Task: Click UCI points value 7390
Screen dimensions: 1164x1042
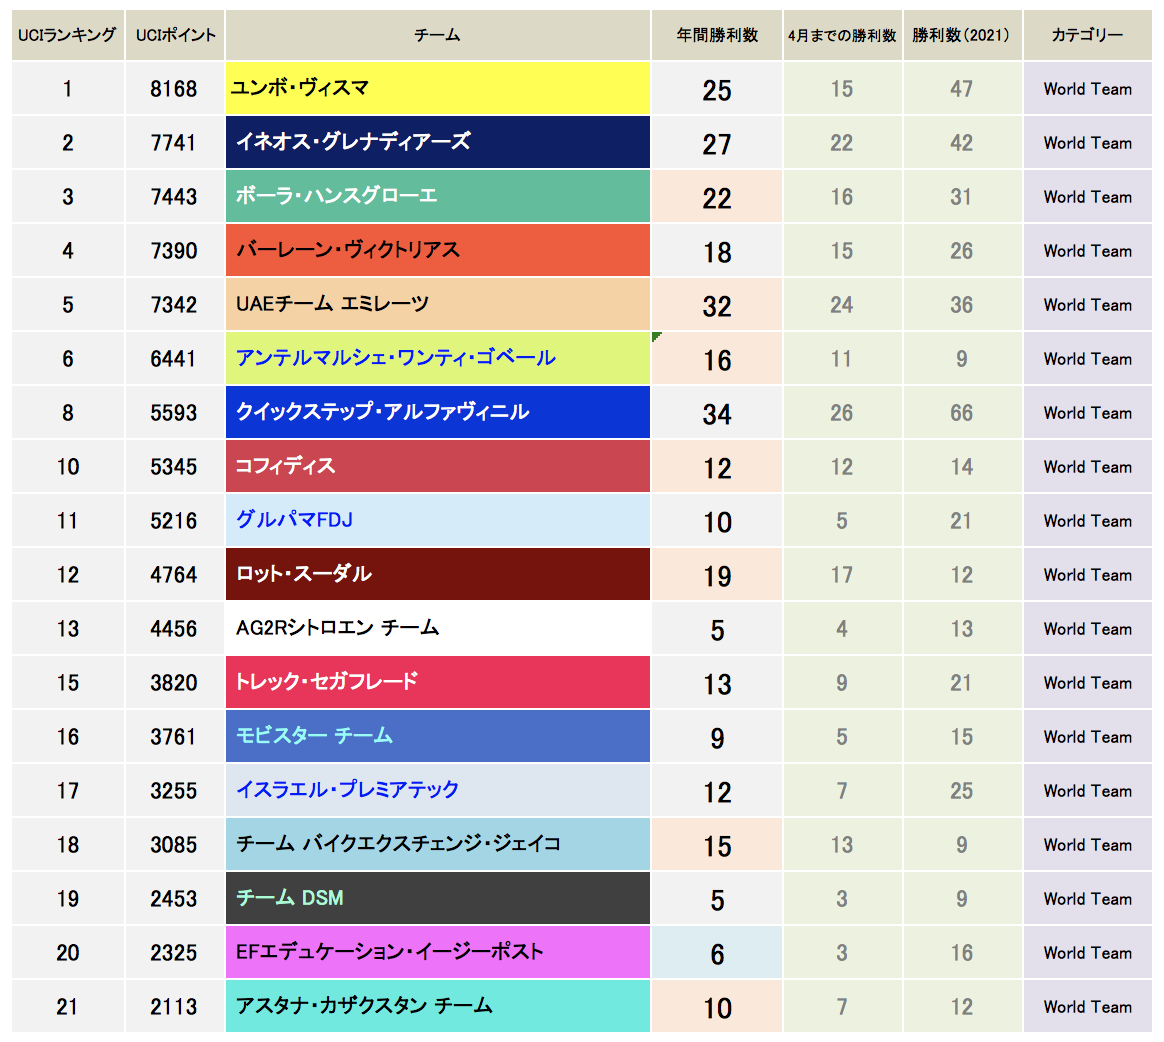Action: (174, 252)
